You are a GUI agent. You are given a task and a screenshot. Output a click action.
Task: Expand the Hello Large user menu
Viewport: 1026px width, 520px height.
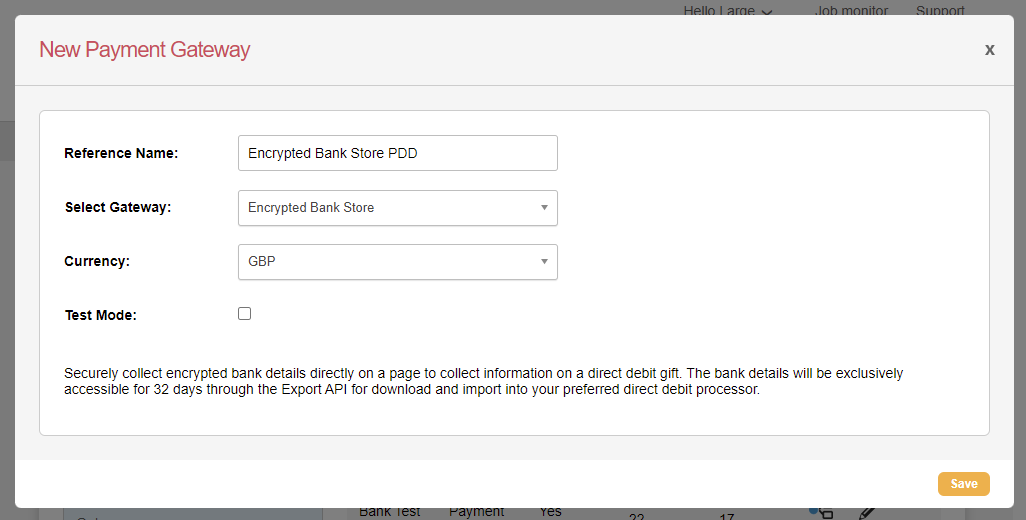coord(727,11)
